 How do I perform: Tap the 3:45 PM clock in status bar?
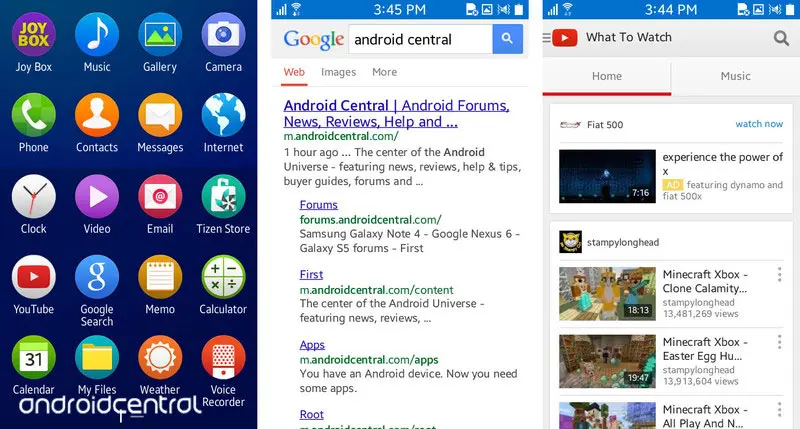tap(399, 9)
